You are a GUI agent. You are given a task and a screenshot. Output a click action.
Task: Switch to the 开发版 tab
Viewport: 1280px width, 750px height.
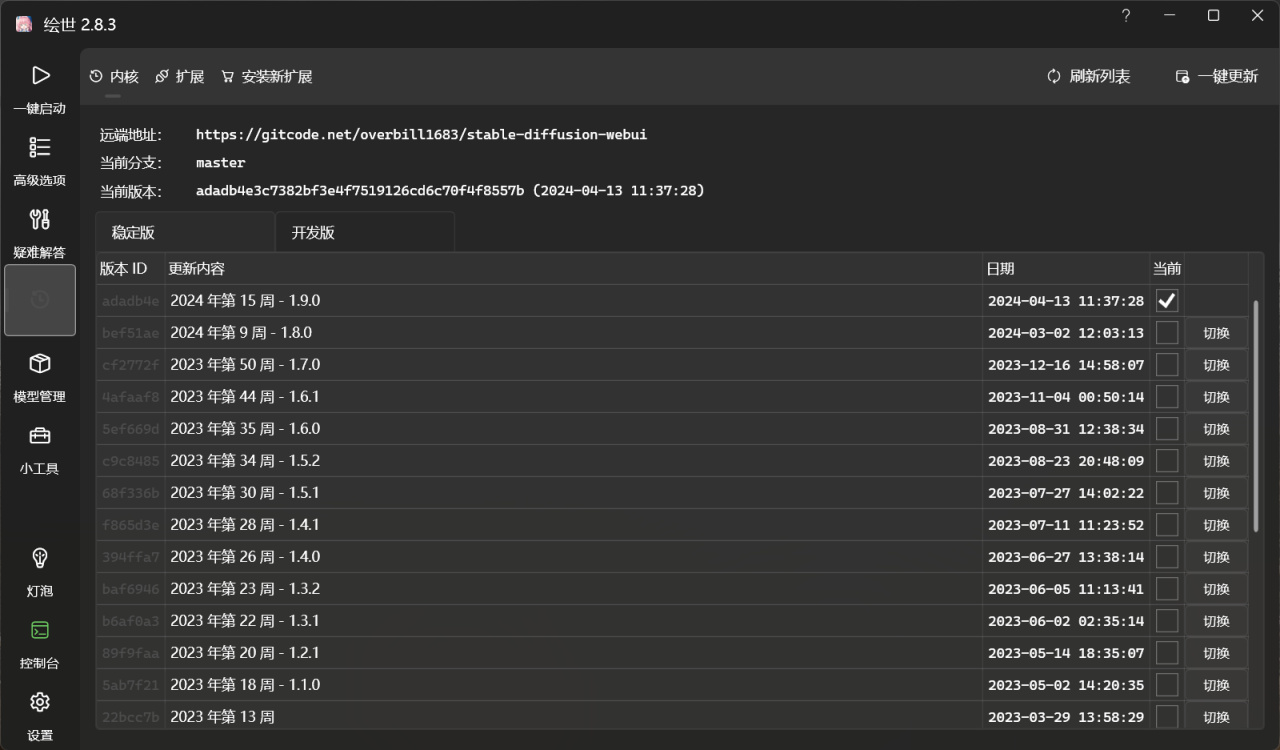(364, 233)
